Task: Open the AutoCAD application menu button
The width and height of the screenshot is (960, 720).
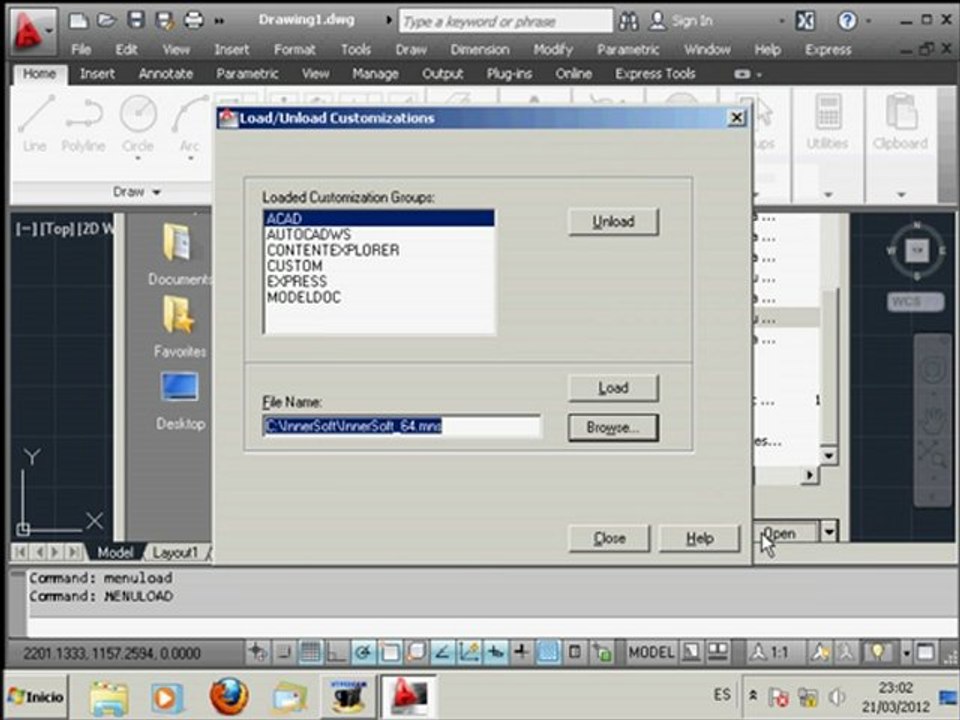Action: 31,31
